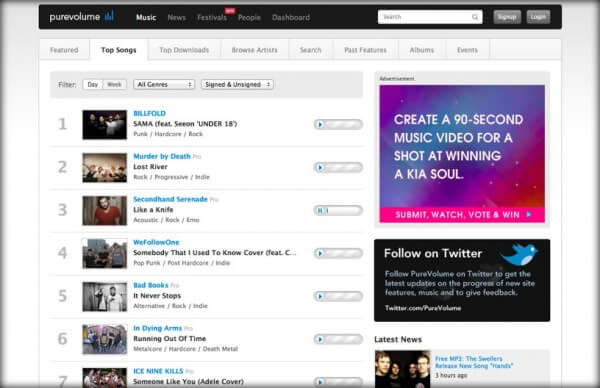This screenshot has height=388, width=600.
Task: Play Bad Books It Never Stops
Action: [x=320, y=296]
